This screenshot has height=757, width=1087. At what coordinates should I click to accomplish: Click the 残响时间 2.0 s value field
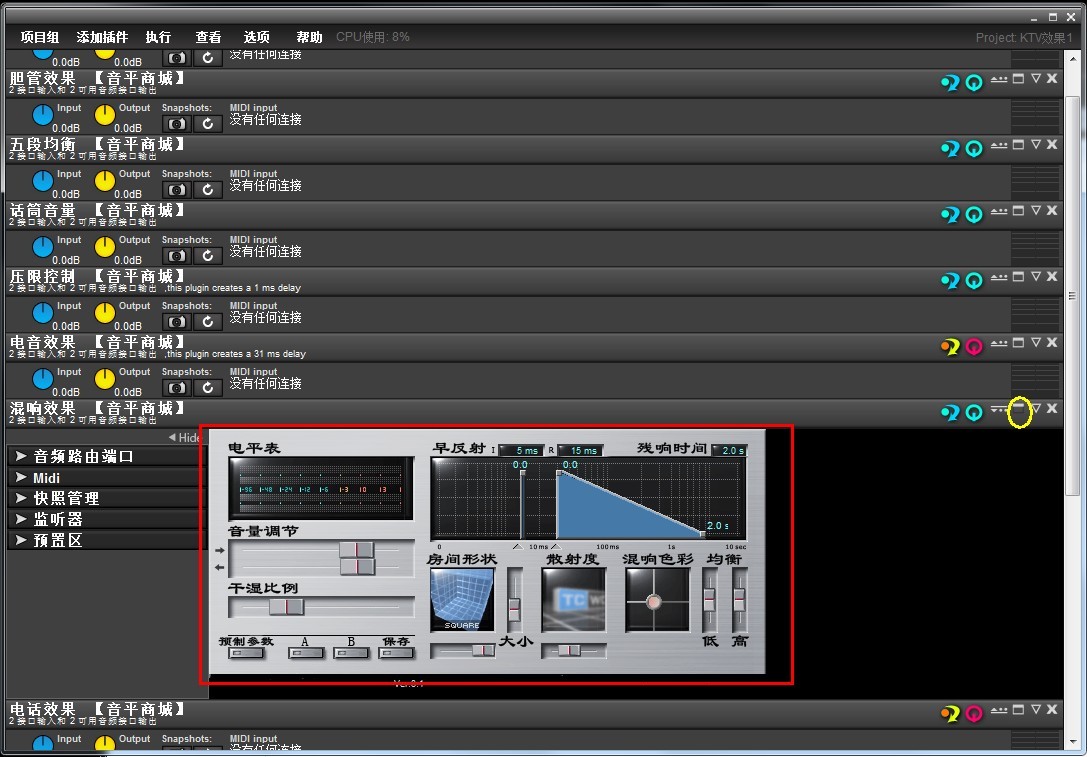(729, 451)
